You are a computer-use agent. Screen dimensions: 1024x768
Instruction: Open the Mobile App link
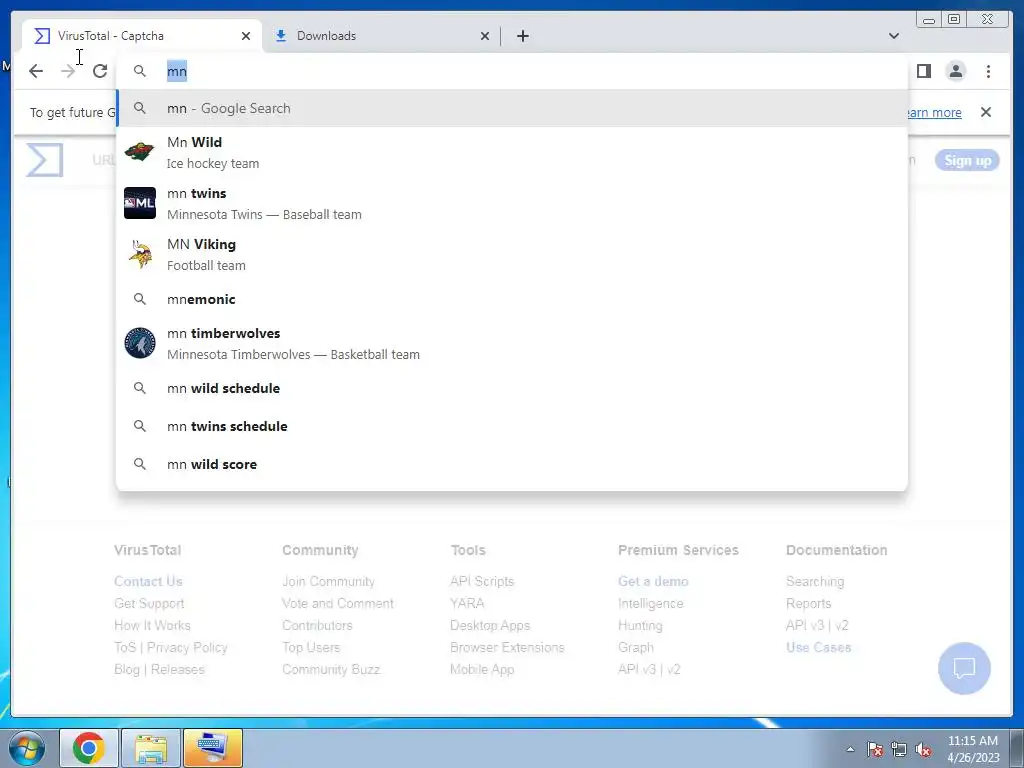pos(482,669)
